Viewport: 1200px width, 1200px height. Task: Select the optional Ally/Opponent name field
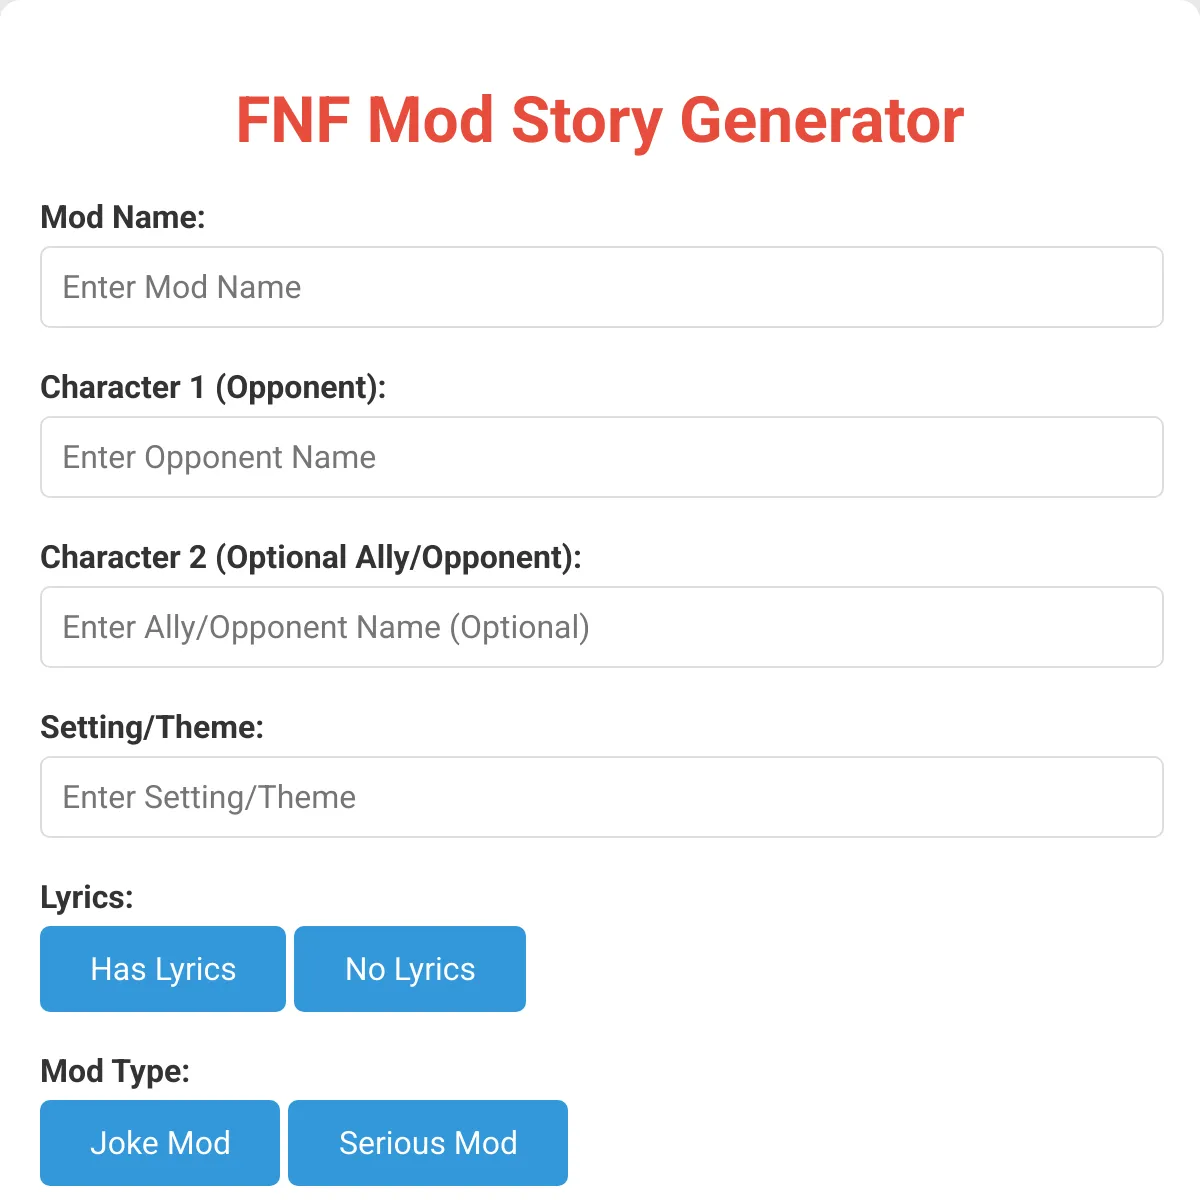point(600,627)
